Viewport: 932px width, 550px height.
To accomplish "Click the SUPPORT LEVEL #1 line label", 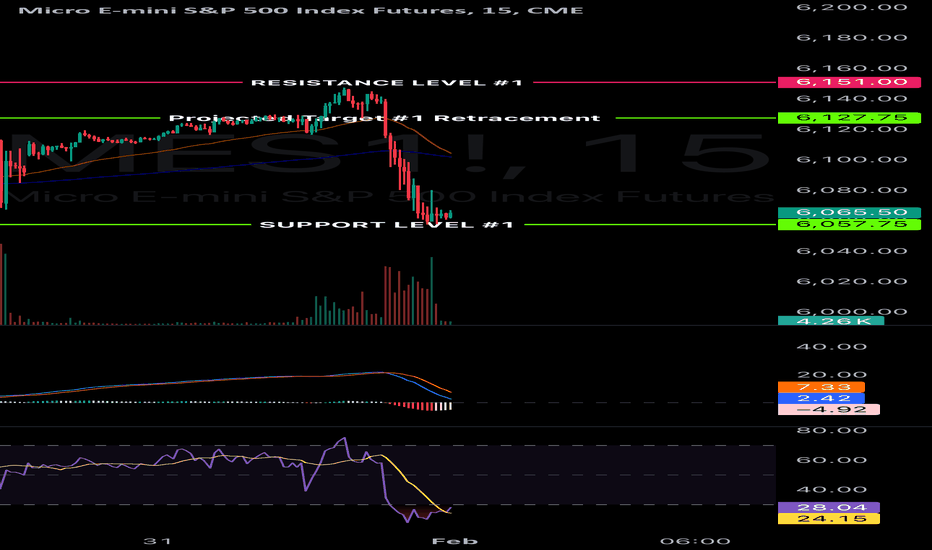I will click(387, 225).
